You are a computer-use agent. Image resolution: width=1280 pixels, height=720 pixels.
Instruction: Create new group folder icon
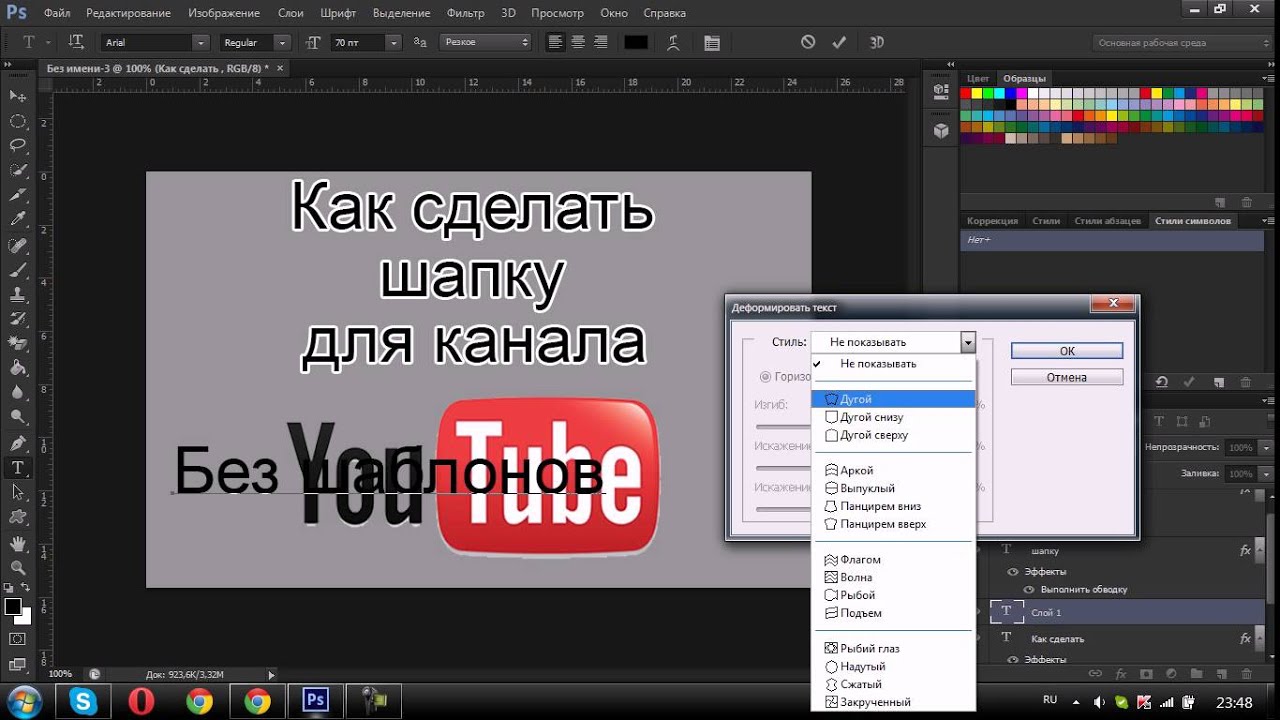click(1196, 673)
